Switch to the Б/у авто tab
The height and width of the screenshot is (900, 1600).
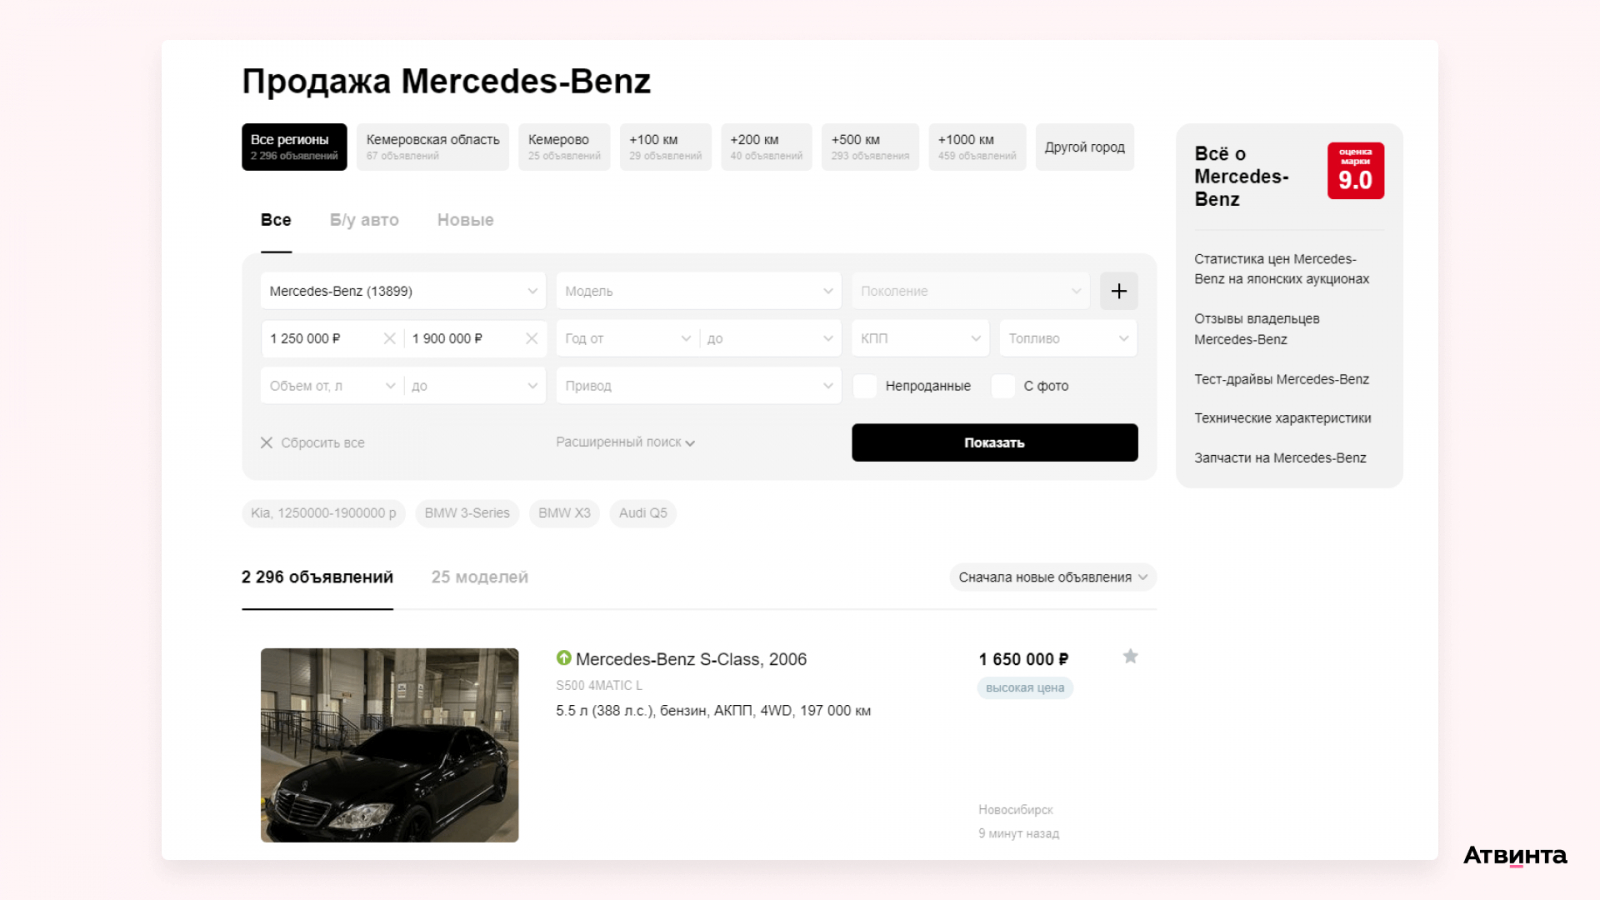364,220
